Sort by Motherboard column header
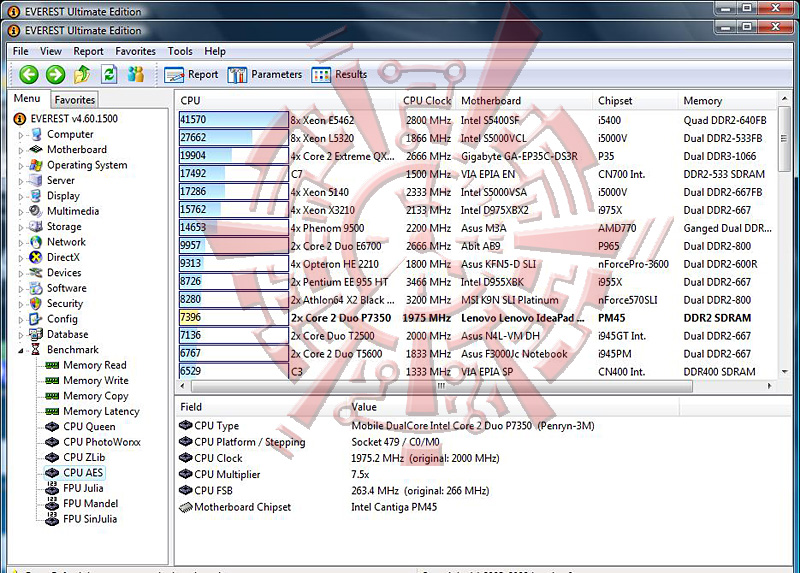800x573 pixels. coord(524,101)
